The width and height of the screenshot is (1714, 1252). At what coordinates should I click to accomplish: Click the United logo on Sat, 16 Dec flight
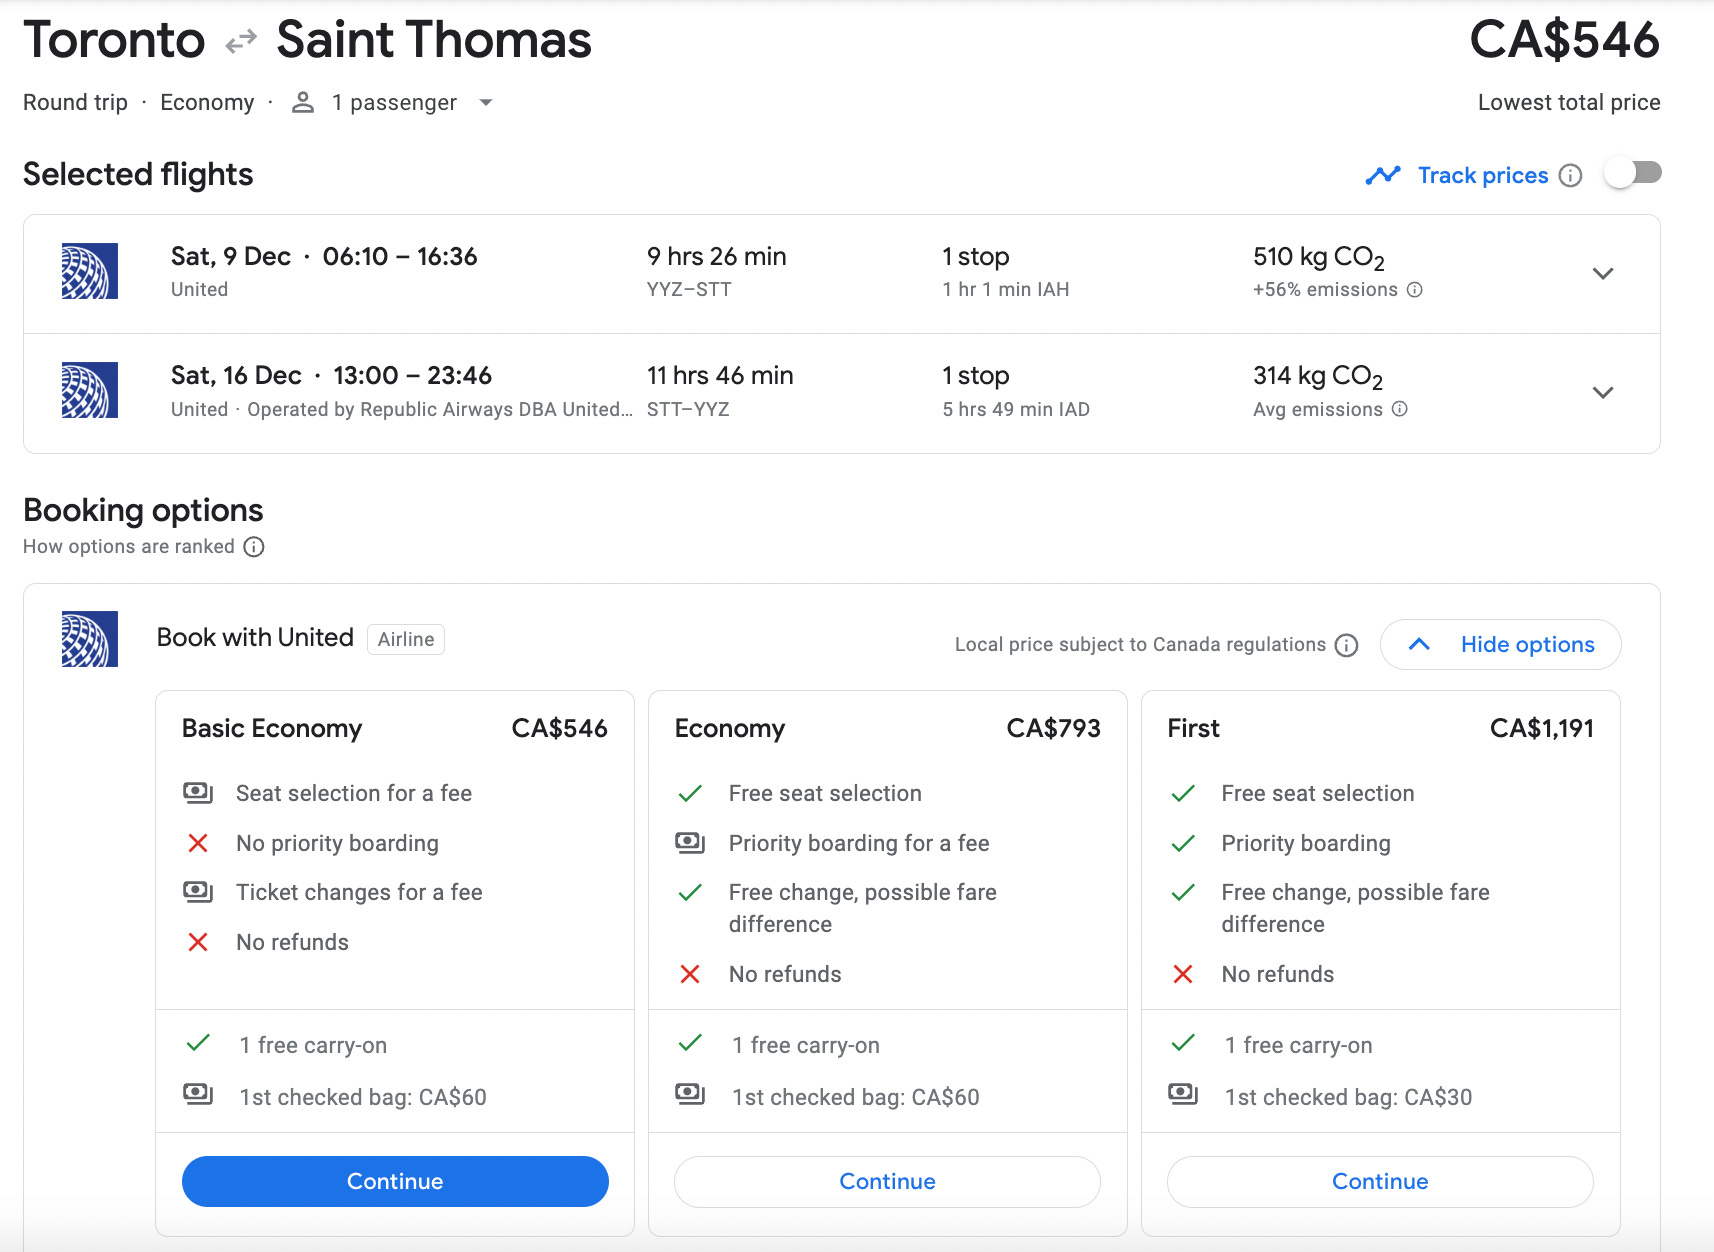click(x=90, y=390)
